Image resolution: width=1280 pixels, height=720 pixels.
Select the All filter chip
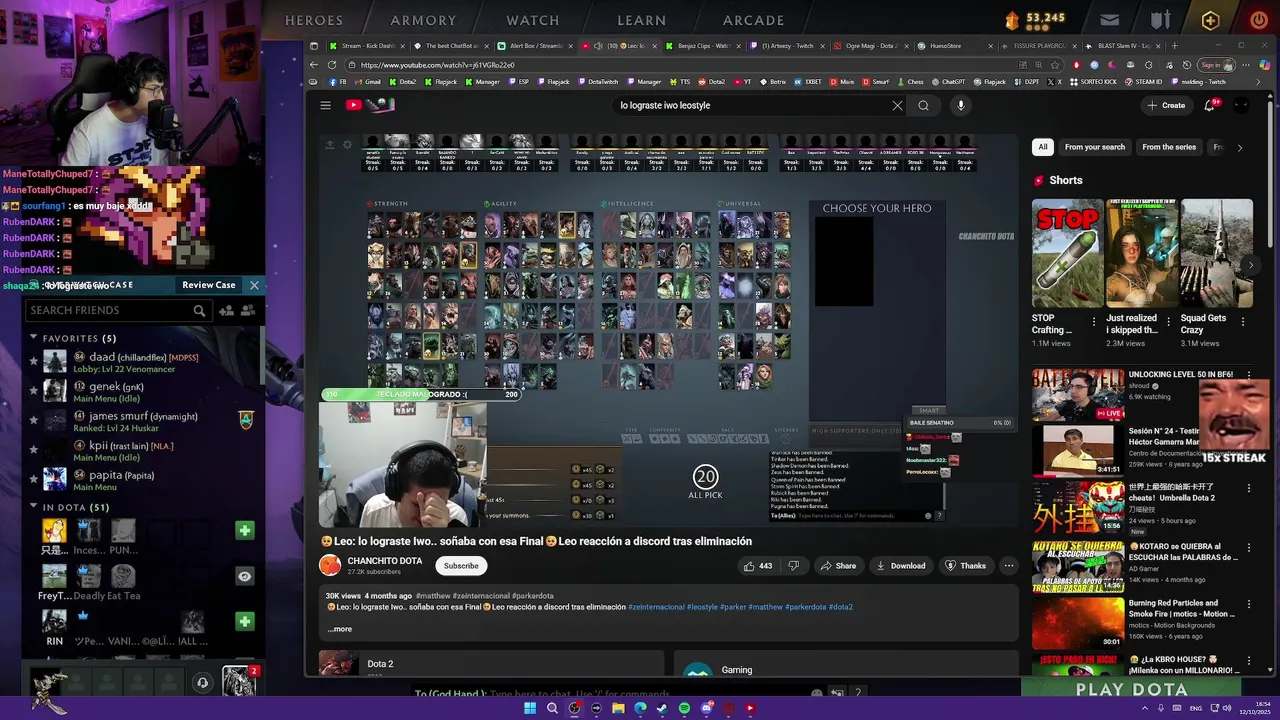pyautogui.click(x=1043, y=147)
